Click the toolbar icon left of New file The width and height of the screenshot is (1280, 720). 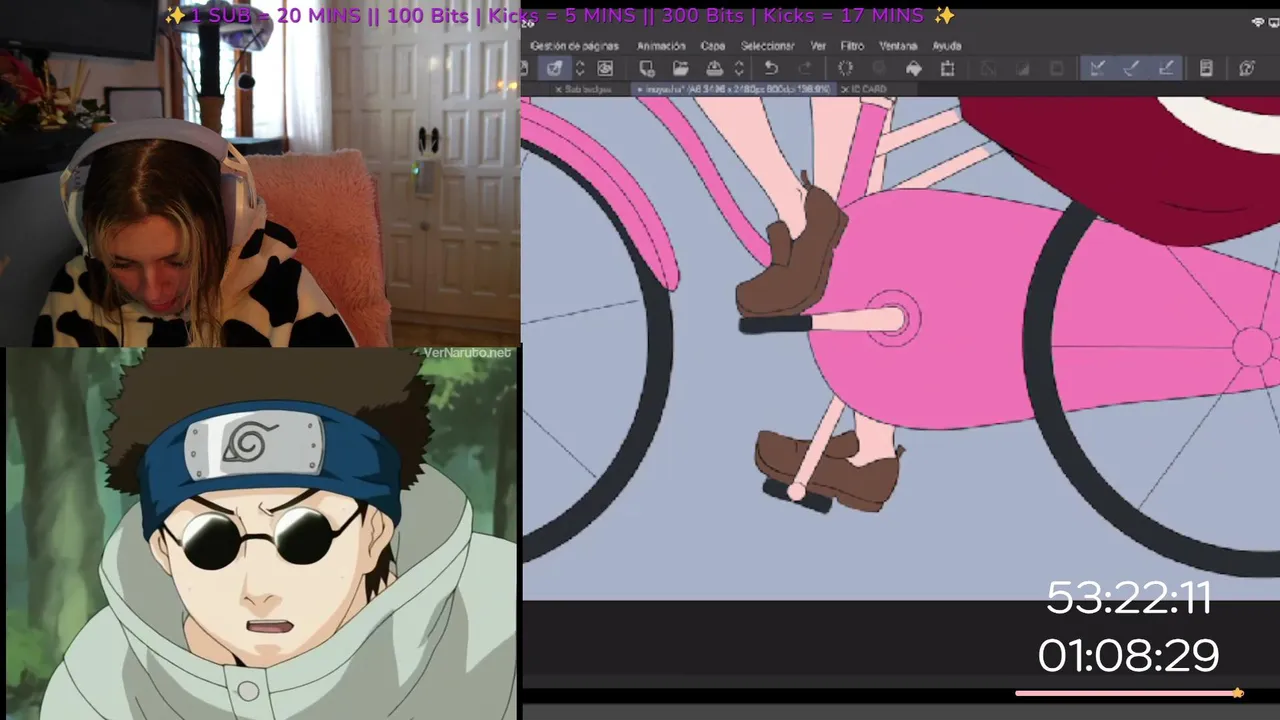pos(605,68)
